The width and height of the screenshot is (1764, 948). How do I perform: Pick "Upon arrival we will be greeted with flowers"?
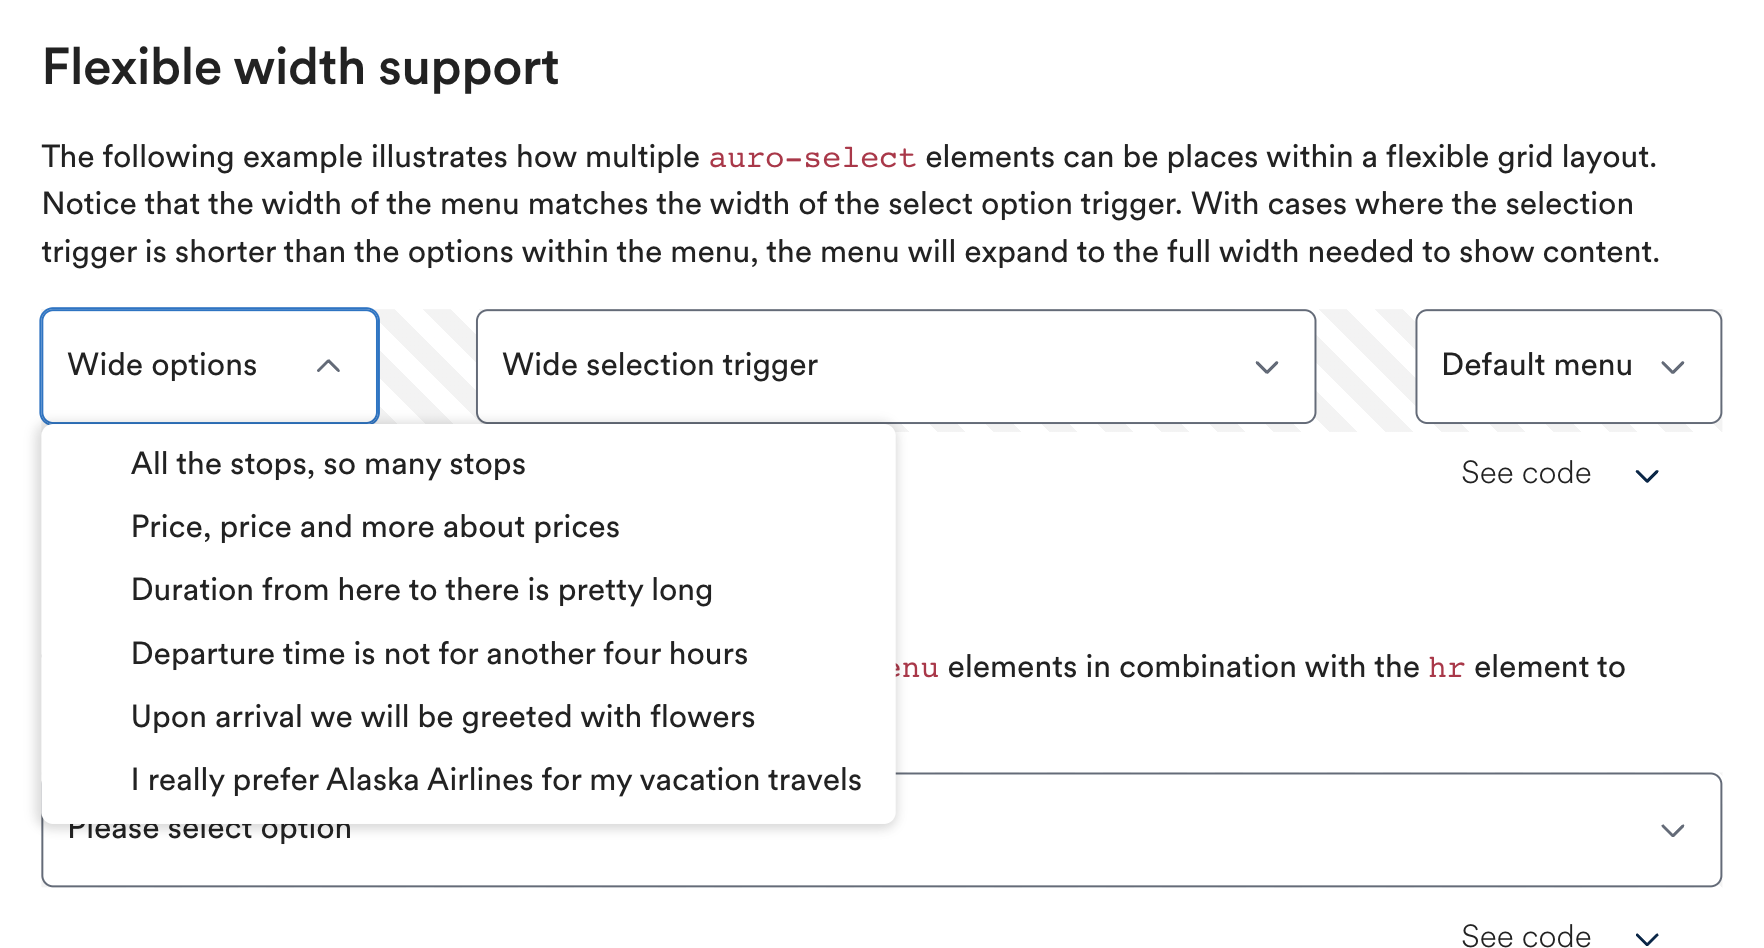[442, 716]
